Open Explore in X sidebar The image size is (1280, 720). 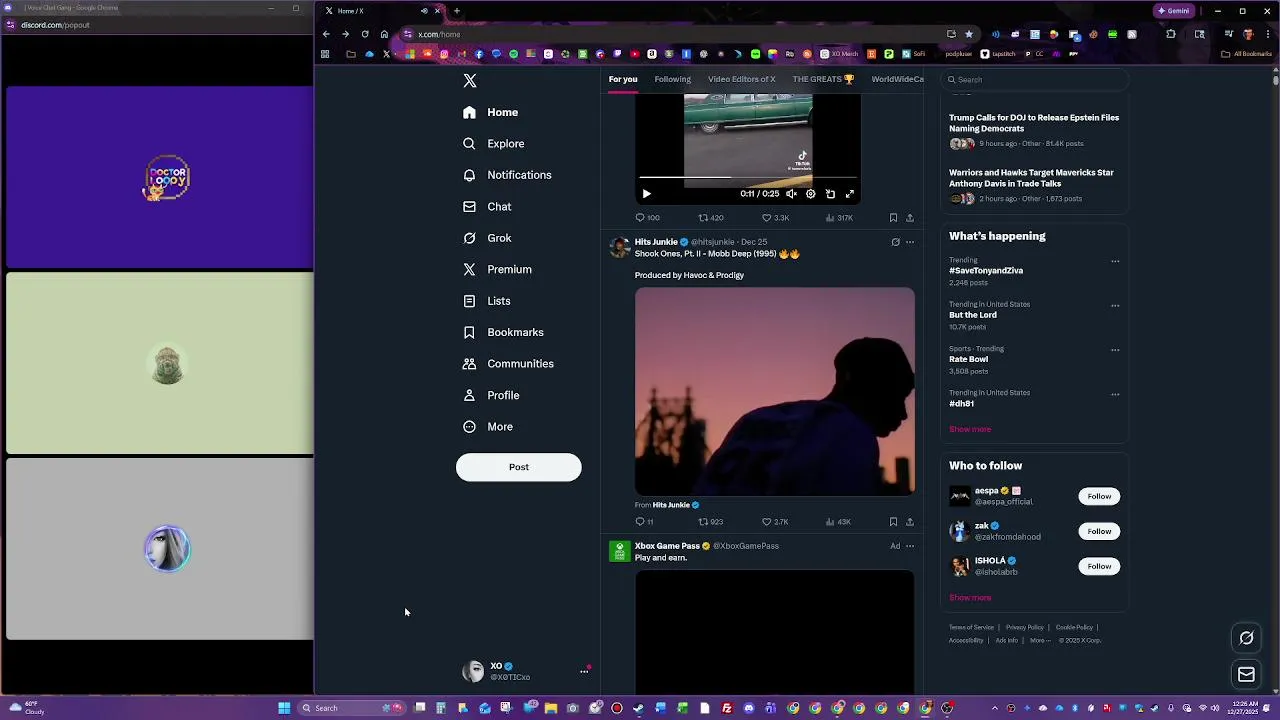(x=494, y=144)
